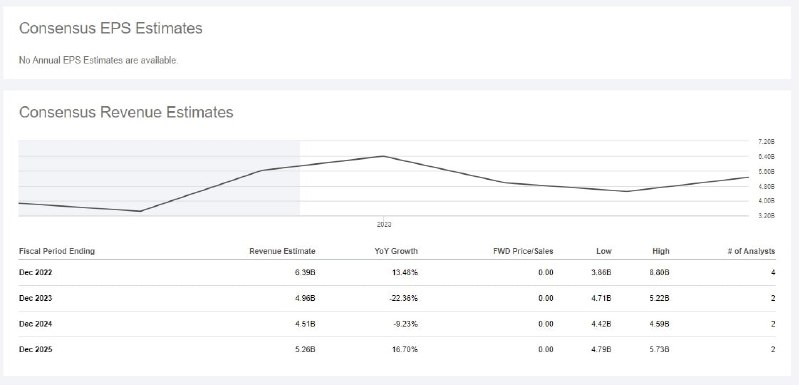Screen dimensions: 800x385
Task: Select the Dec 2024 fiscal period row
Action: point(397,324)
